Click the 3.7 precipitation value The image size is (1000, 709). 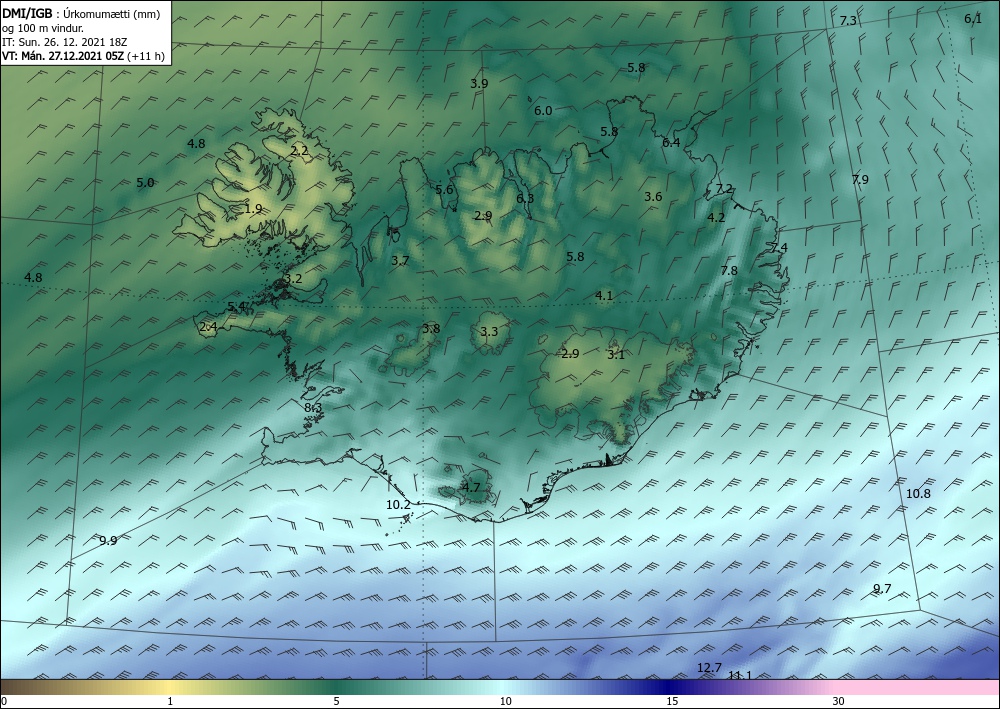pos(400,261)
